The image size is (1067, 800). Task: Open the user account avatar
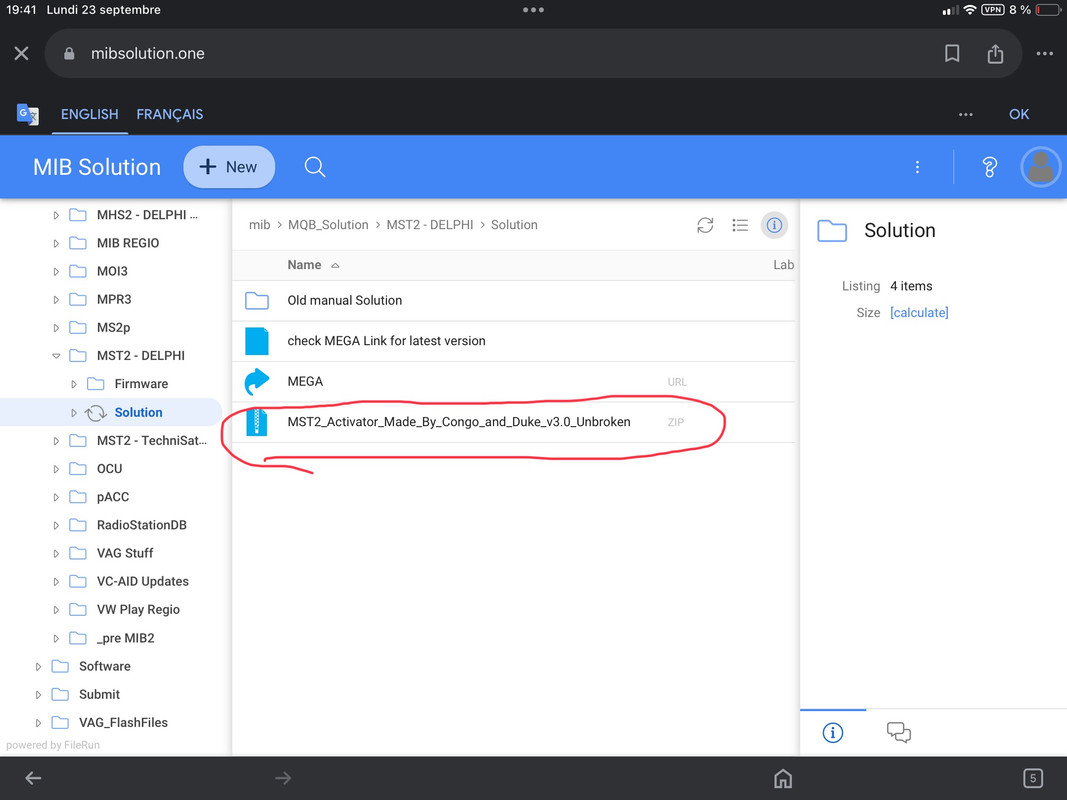tap(1040, 167)
